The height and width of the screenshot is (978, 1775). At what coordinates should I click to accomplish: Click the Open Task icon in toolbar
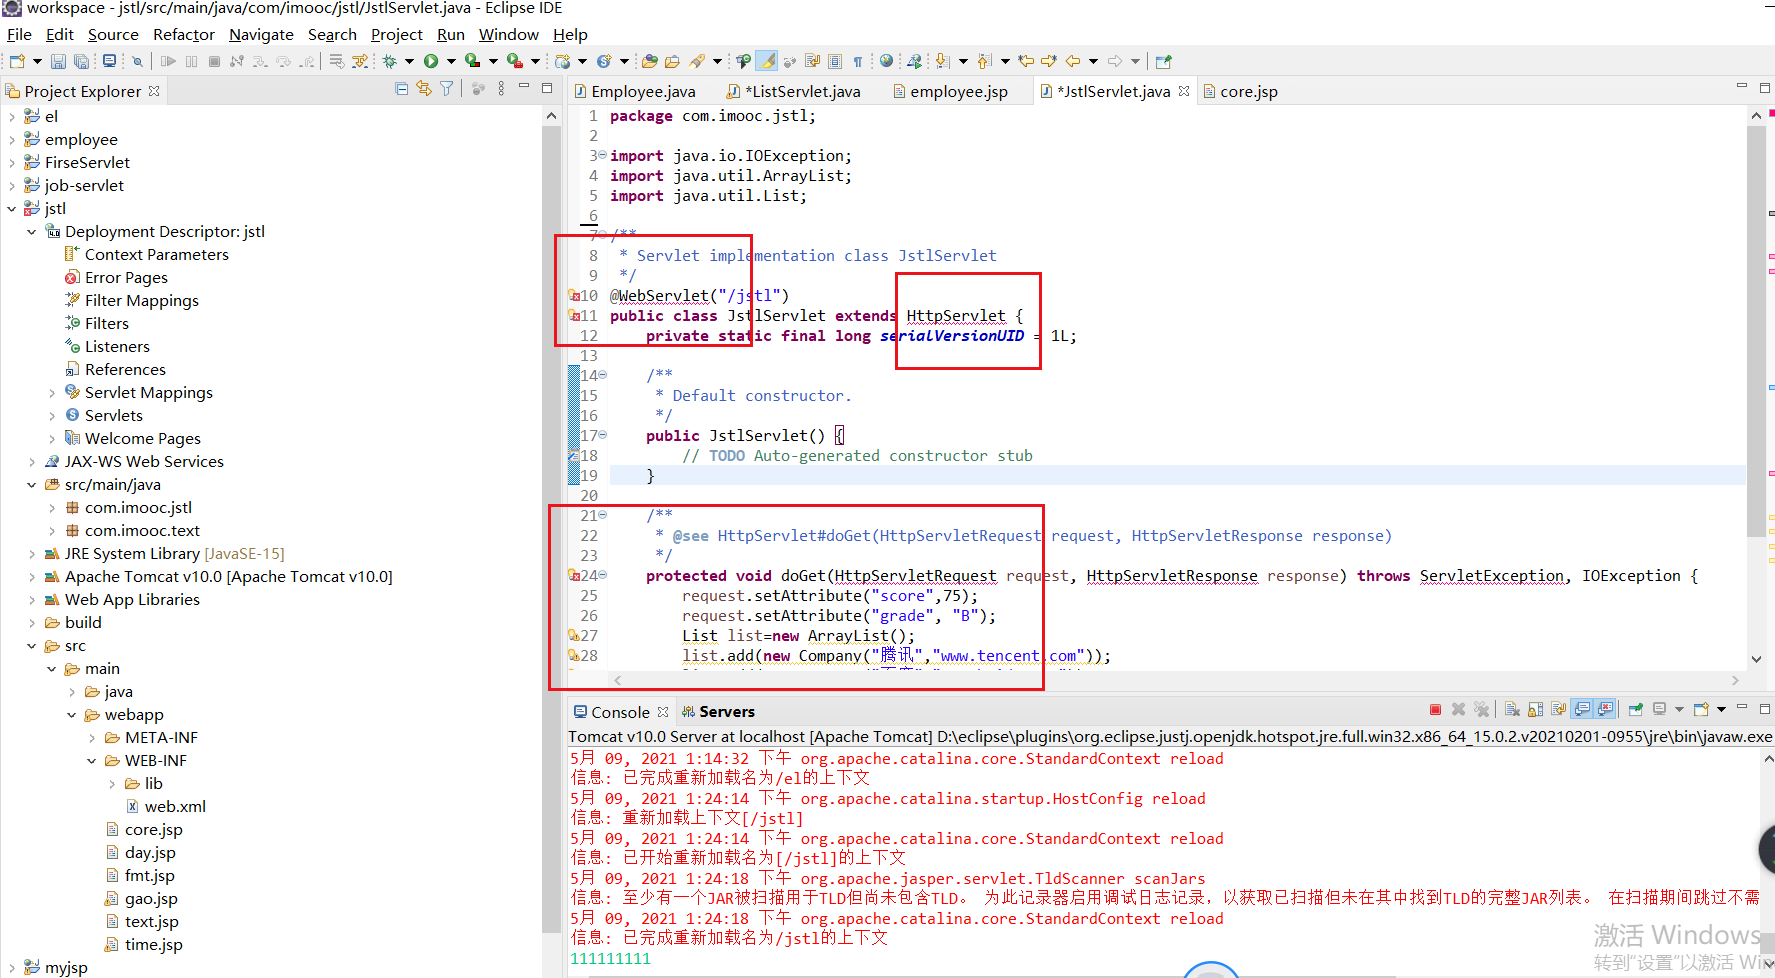pyautogui.click(x=672, y=61)
